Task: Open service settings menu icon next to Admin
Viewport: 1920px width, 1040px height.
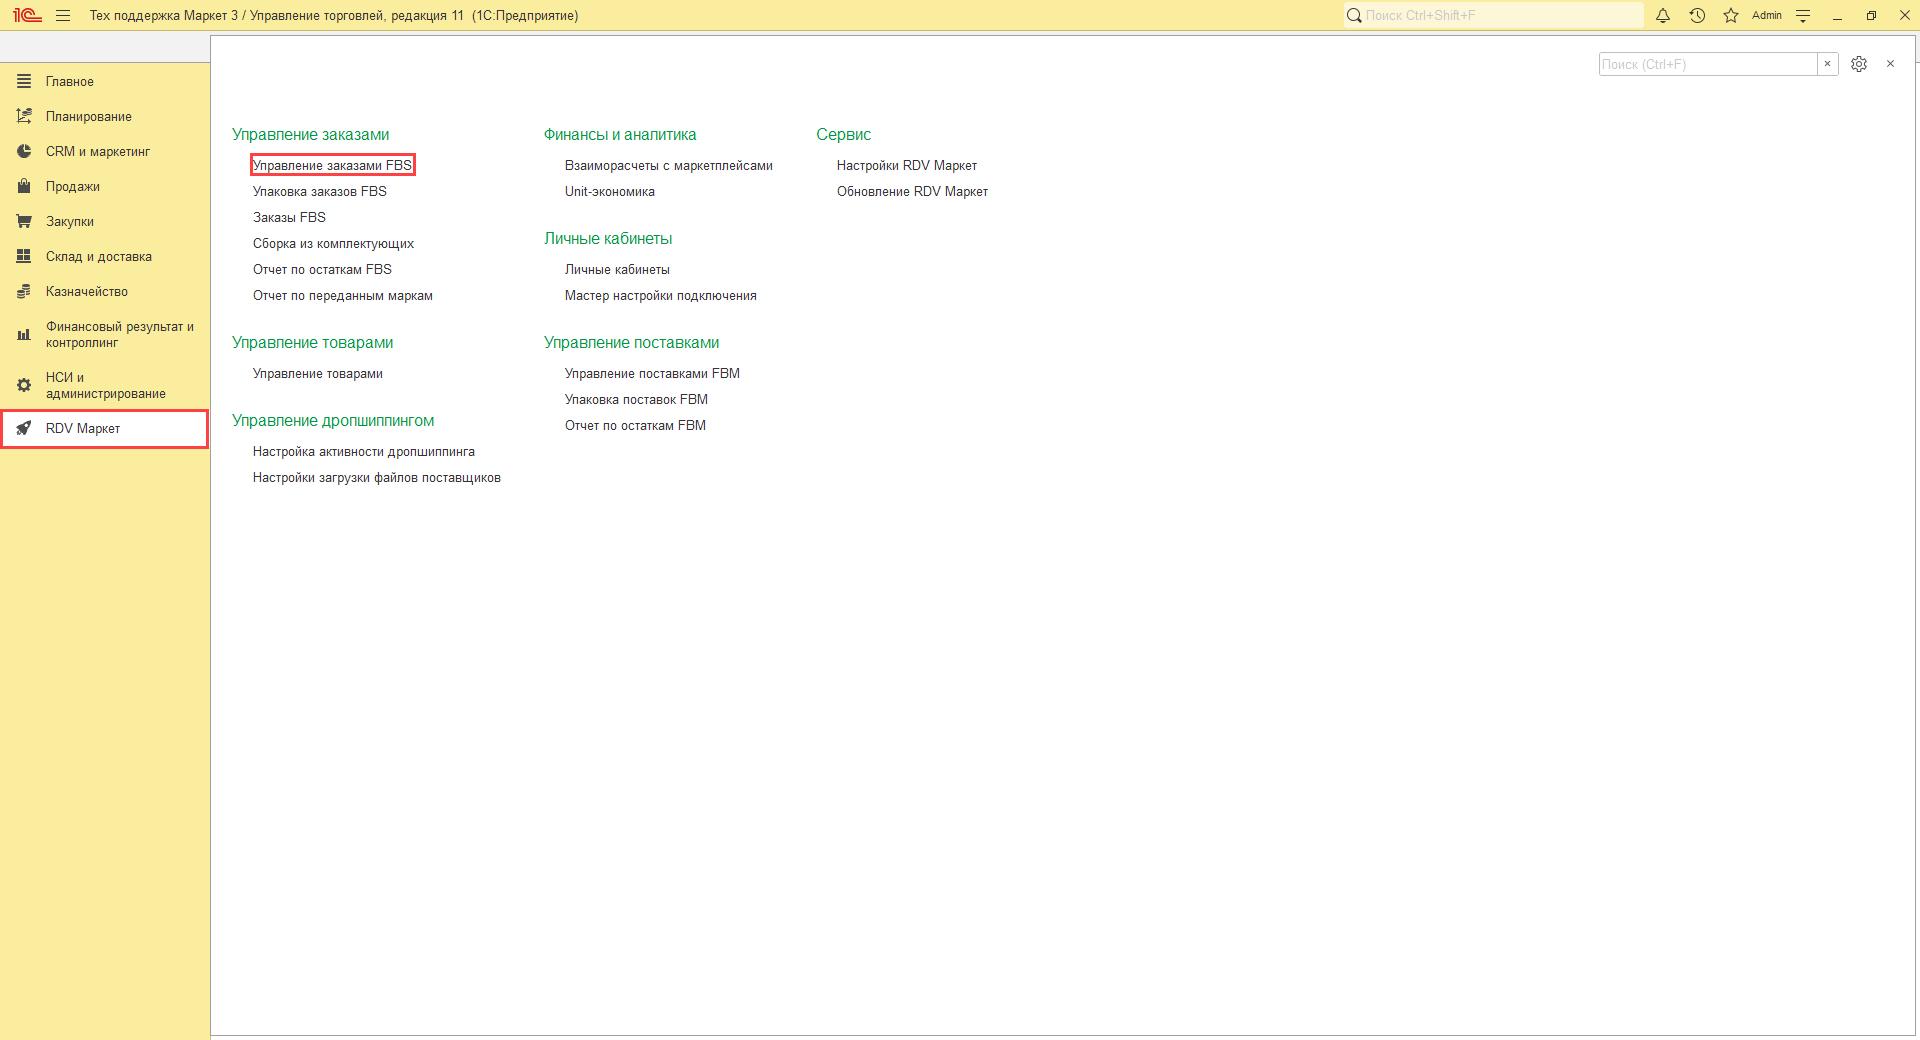Action: (x=1803, y=15)
